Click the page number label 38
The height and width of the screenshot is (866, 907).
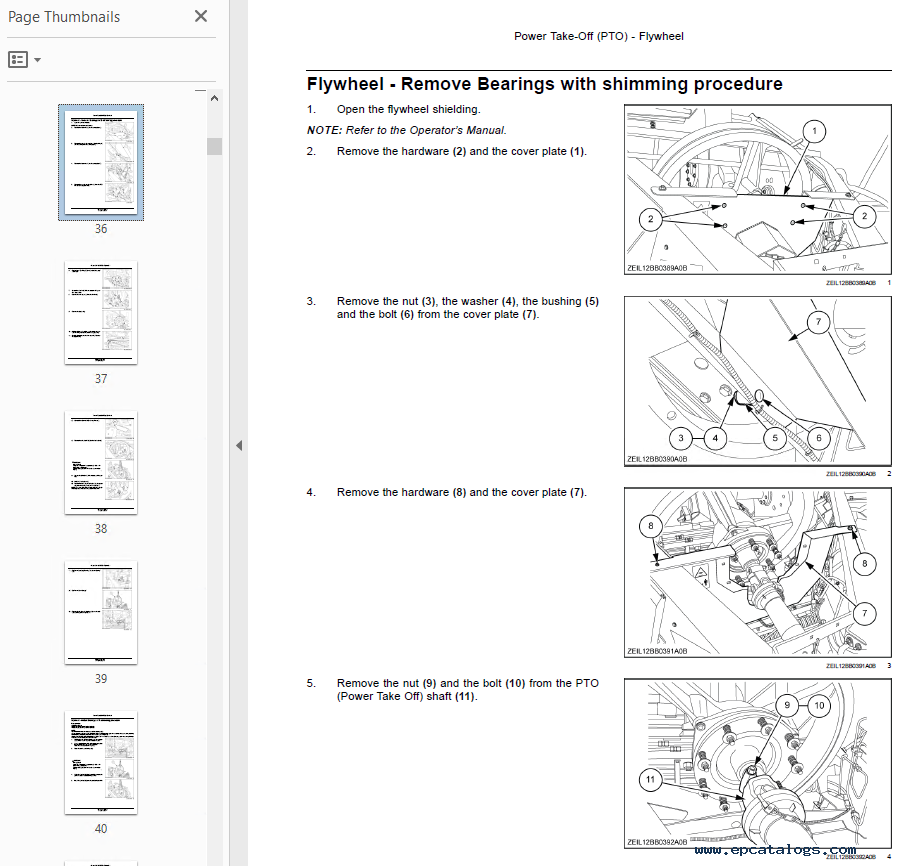(x=101, y=529)
